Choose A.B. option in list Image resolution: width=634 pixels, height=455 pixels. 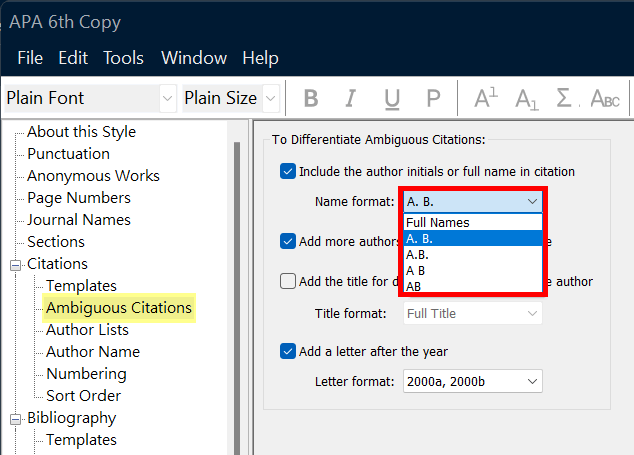(473, 254)
